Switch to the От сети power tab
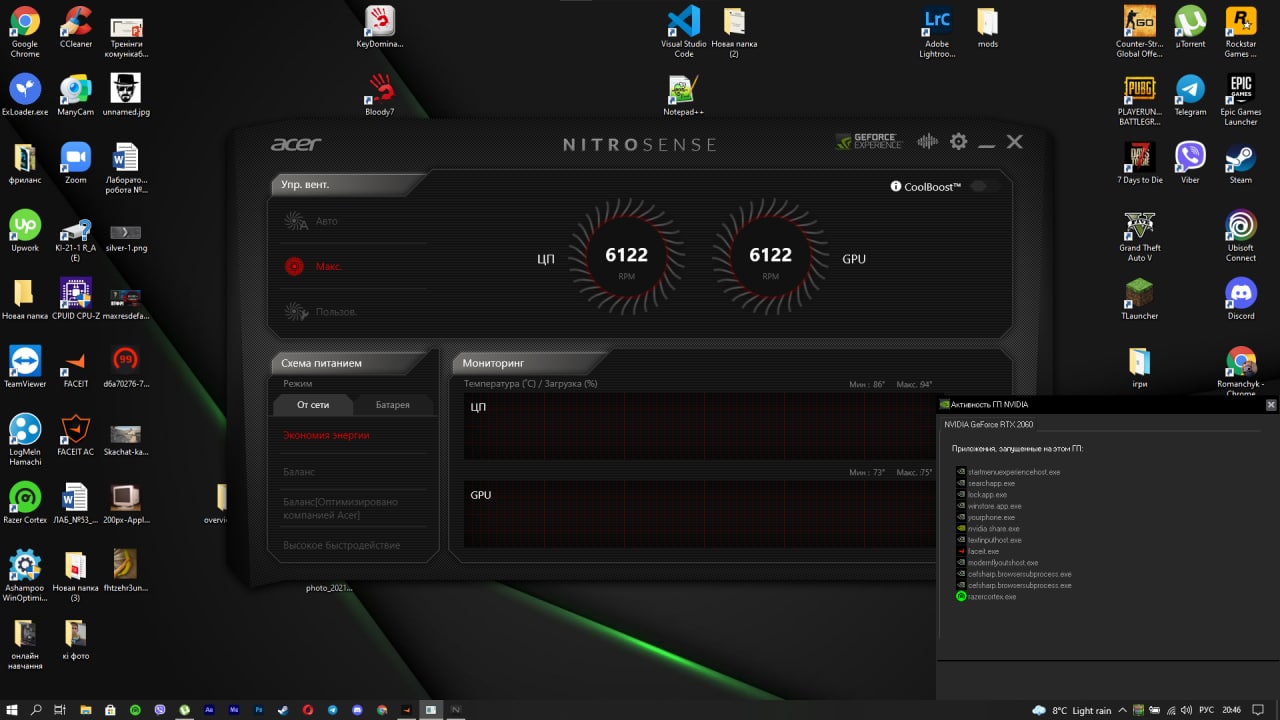The width and height of the screenshot is (1280, 720). pos(313,405)
